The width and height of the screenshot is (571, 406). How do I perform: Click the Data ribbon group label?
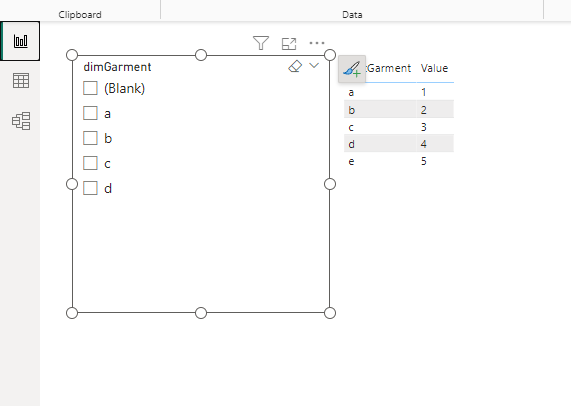click(x=352, y=15)
